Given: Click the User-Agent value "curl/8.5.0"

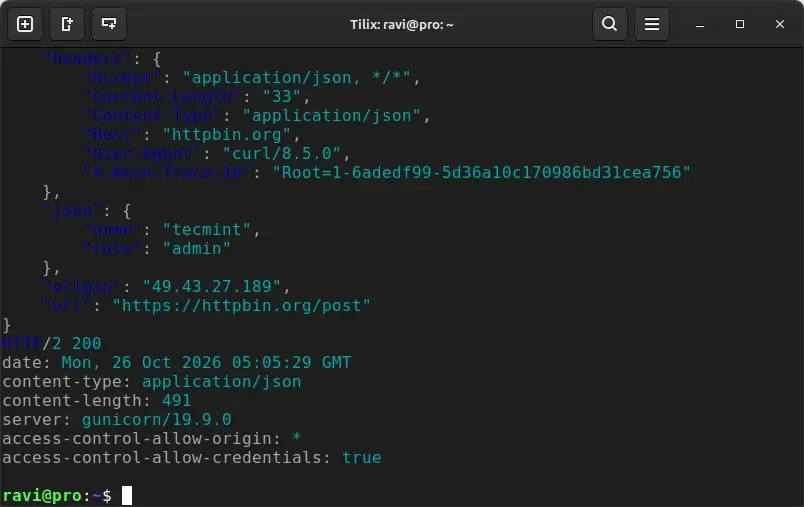Looking at the screenshot, I should coord(281,153).
